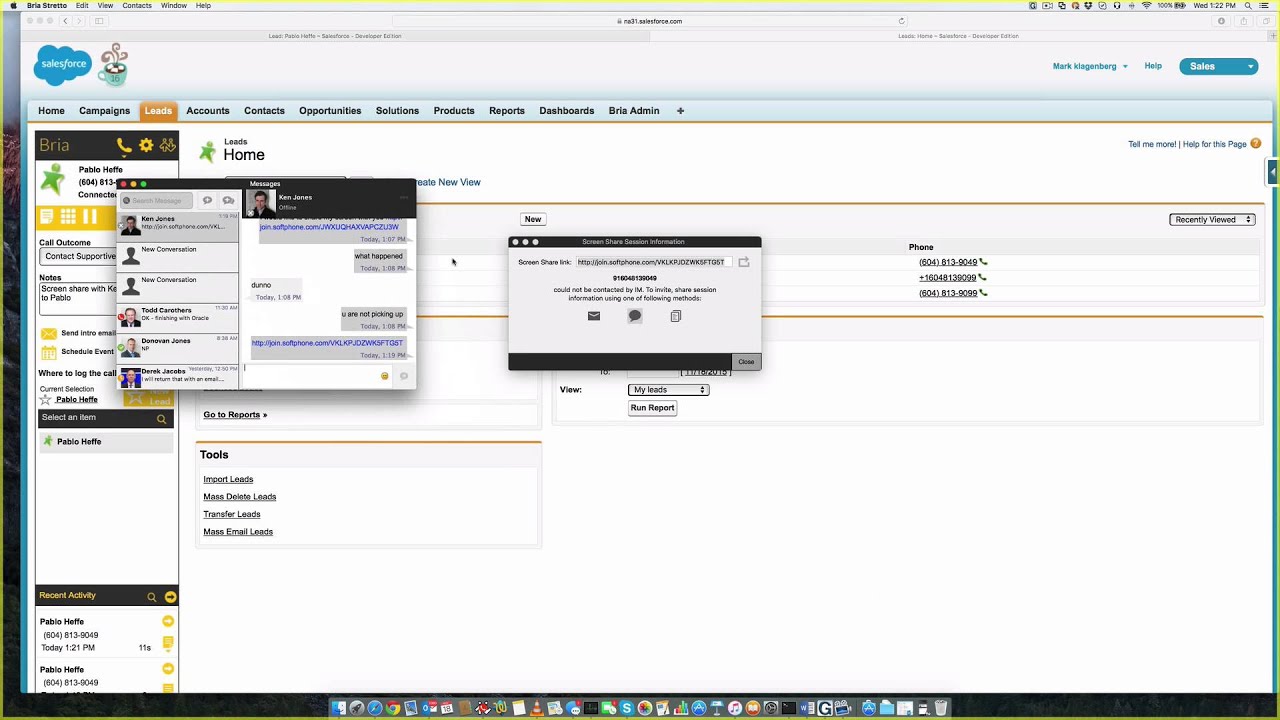Click the help question mark icon
1280x720 pixels.
1256,144
